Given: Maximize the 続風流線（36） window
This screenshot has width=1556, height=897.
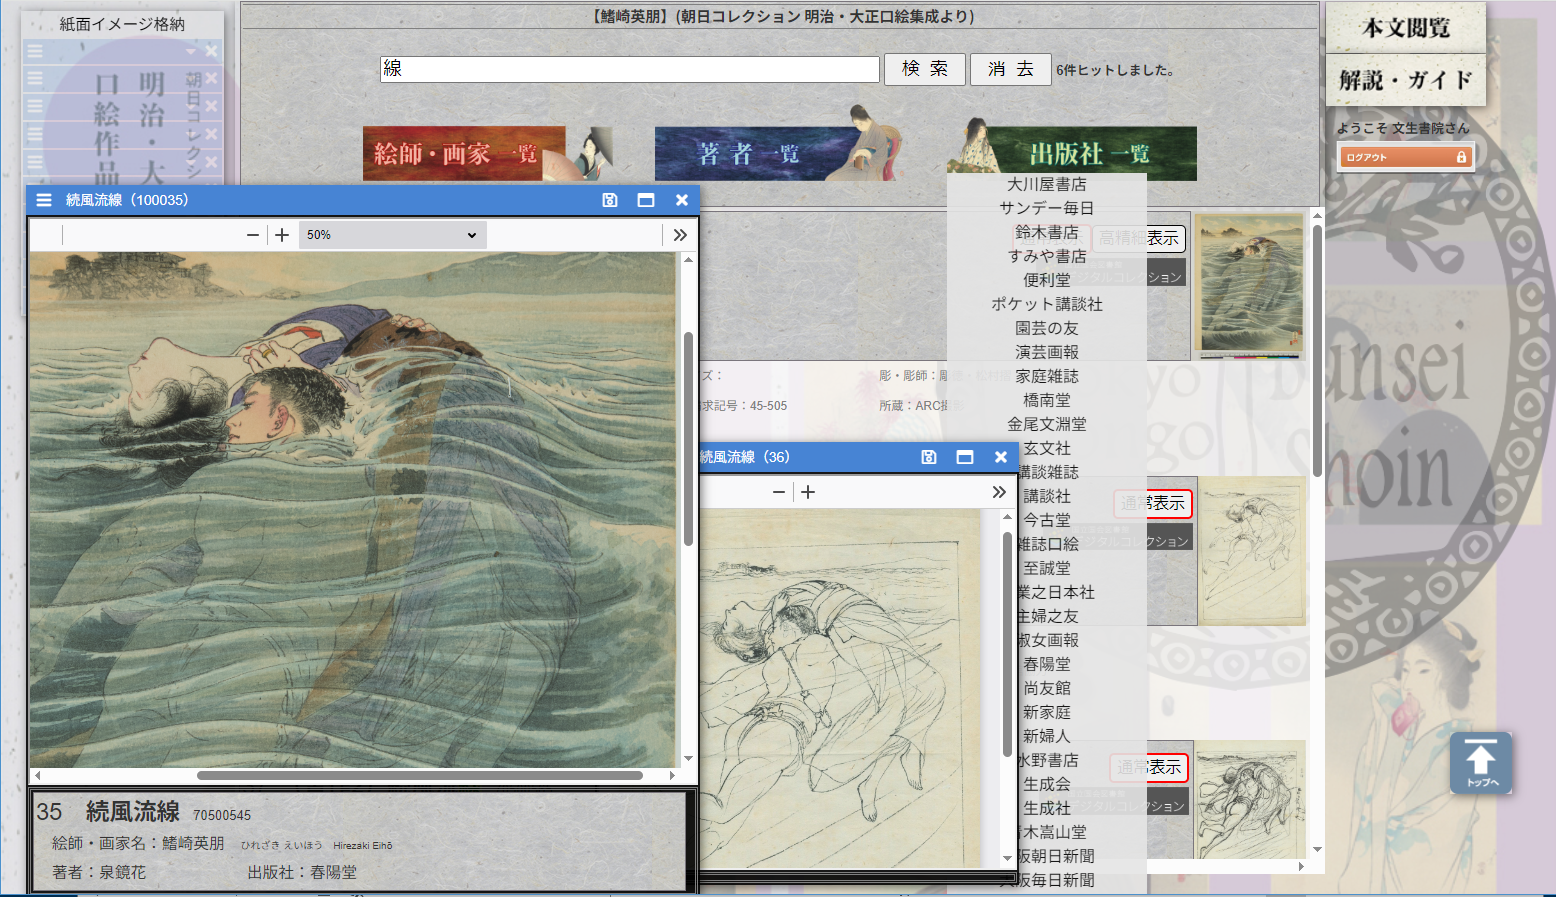Looking at the screenshot, I should pos(965,457).
